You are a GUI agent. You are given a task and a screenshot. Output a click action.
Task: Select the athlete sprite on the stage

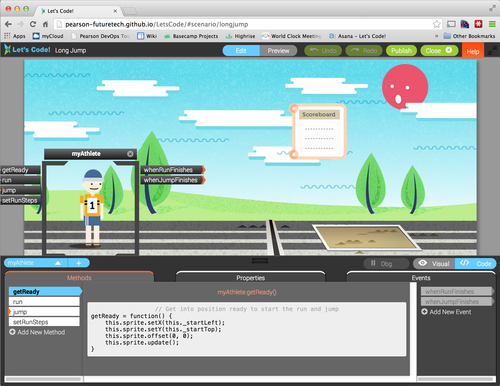coord(92,208)
